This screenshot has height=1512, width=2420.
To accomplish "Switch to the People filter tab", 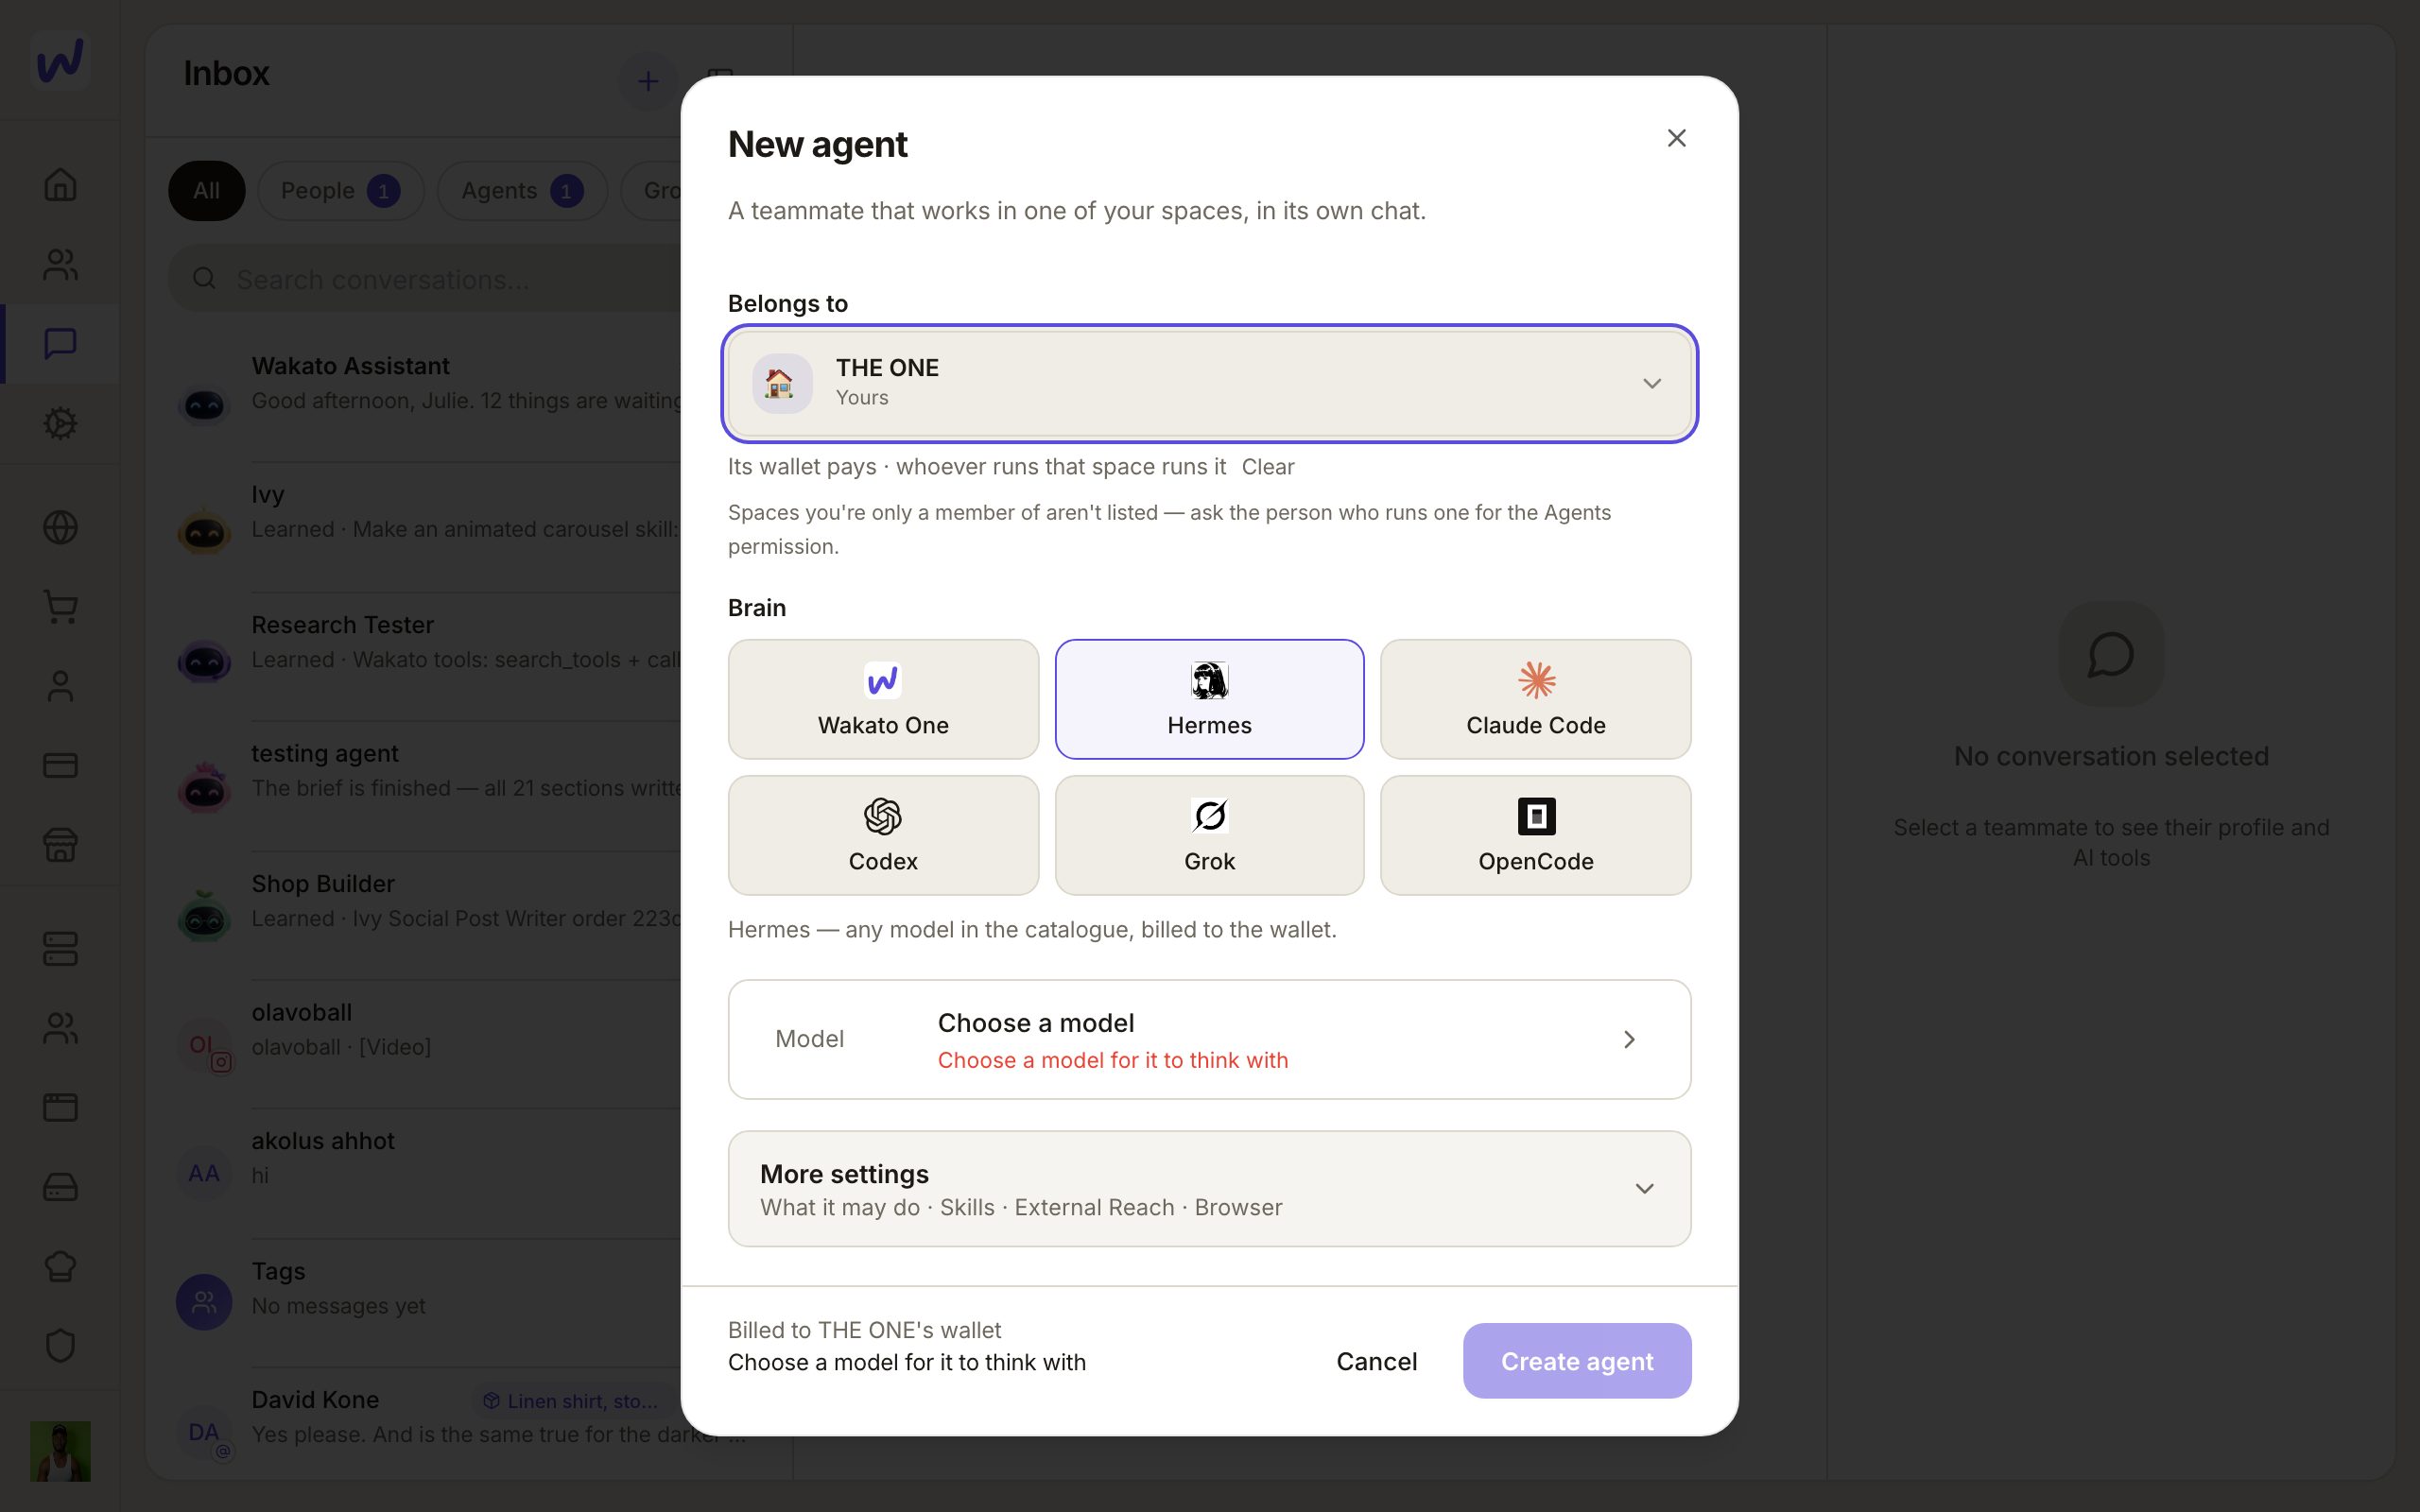I will (340, 191).
